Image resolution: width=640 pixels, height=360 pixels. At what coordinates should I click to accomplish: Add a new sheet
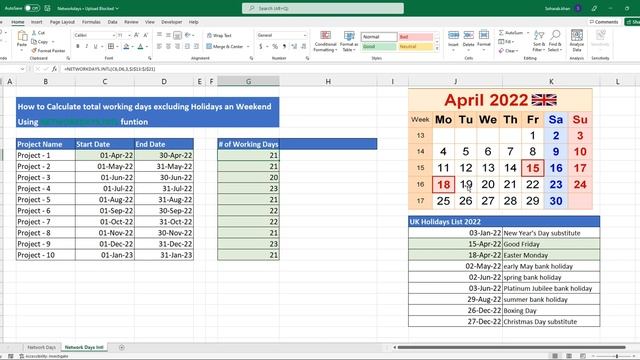tap(122, 347)
